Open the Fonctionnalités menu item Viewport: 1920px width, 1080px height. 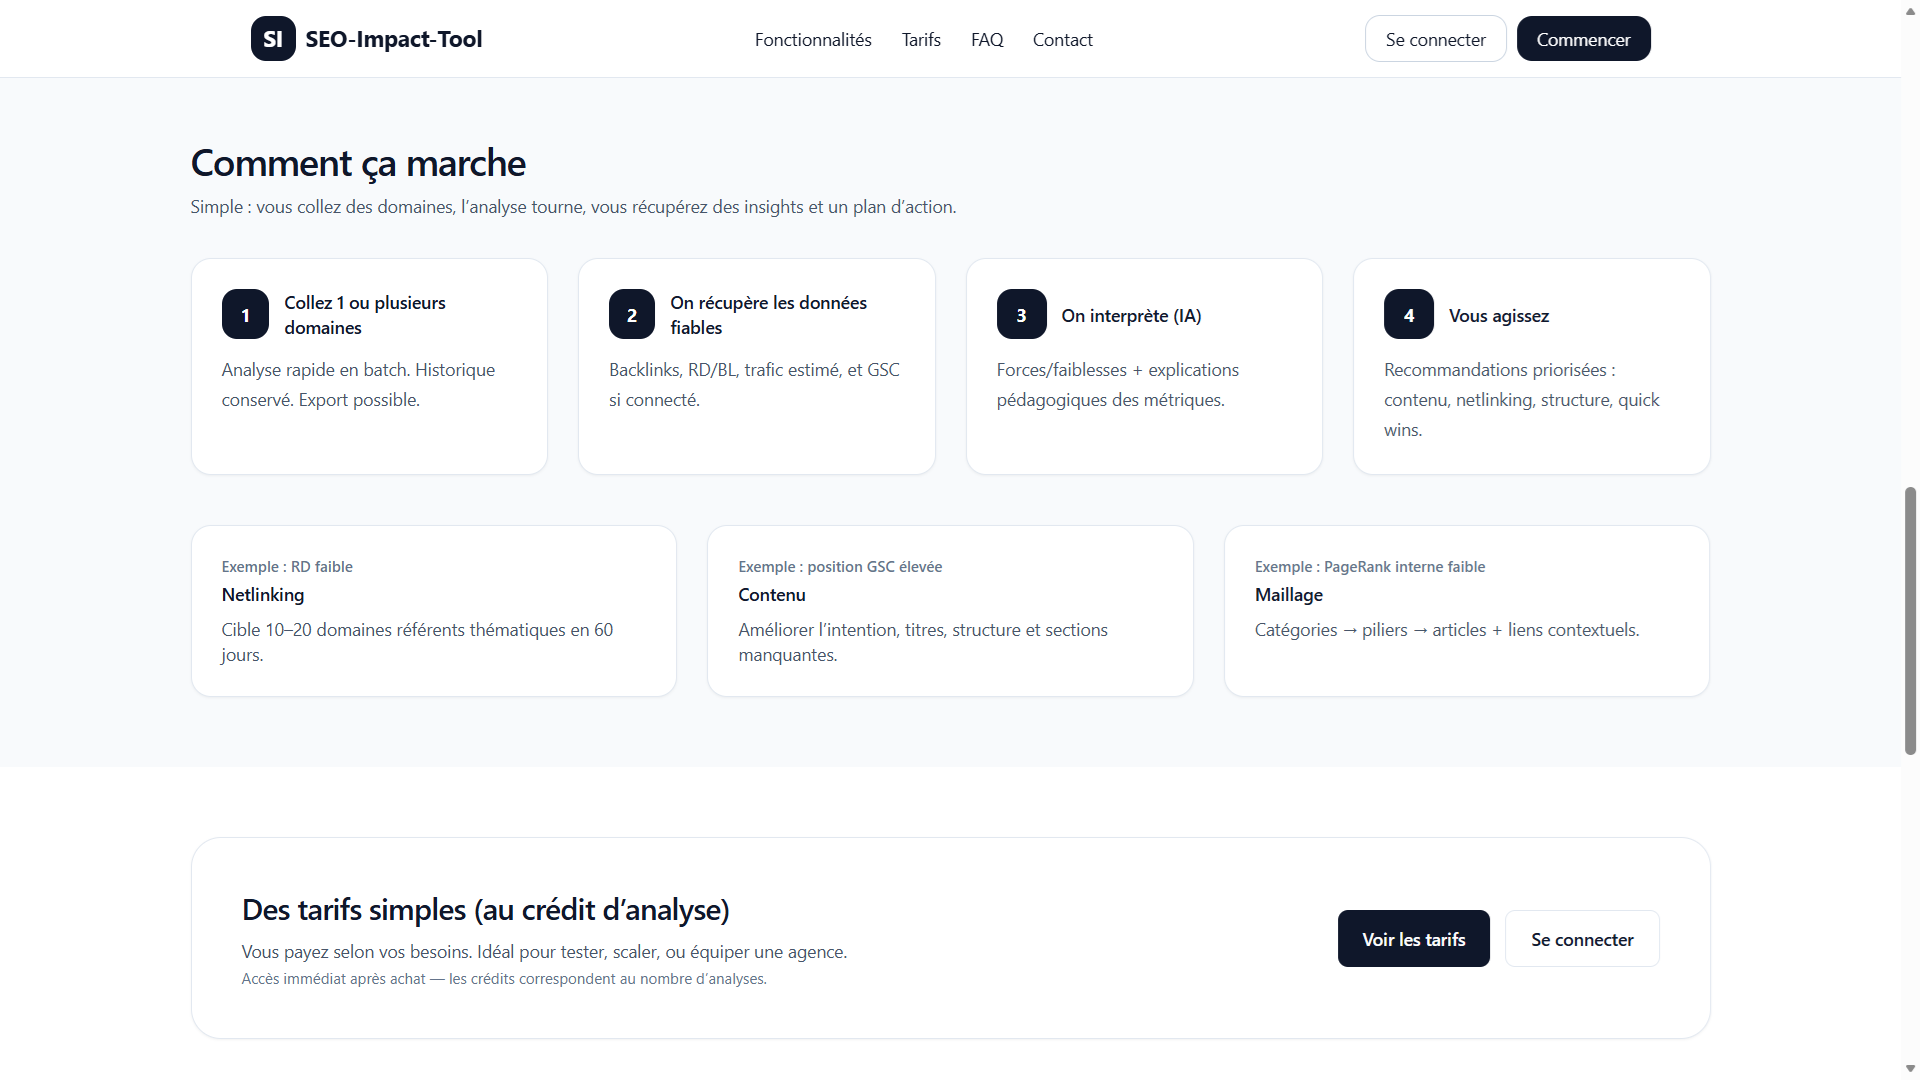click(x=812, y=40)
